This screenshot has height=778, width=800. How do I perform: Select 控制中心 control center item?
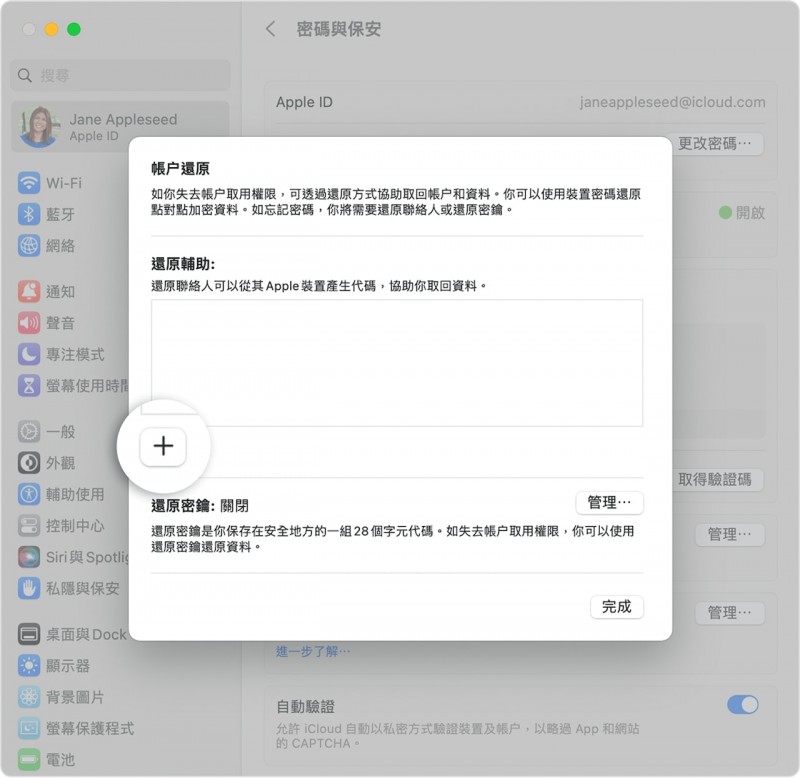[x=74, y=525]
